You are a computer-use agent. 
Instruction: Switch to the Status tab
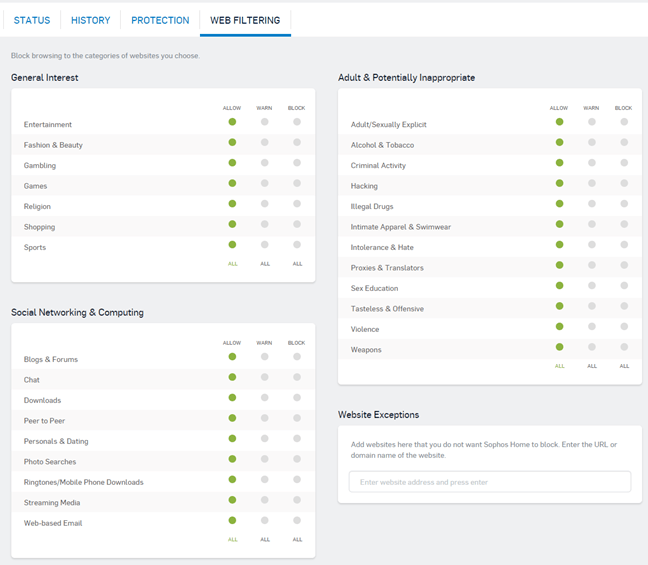[x=32, y=20]
